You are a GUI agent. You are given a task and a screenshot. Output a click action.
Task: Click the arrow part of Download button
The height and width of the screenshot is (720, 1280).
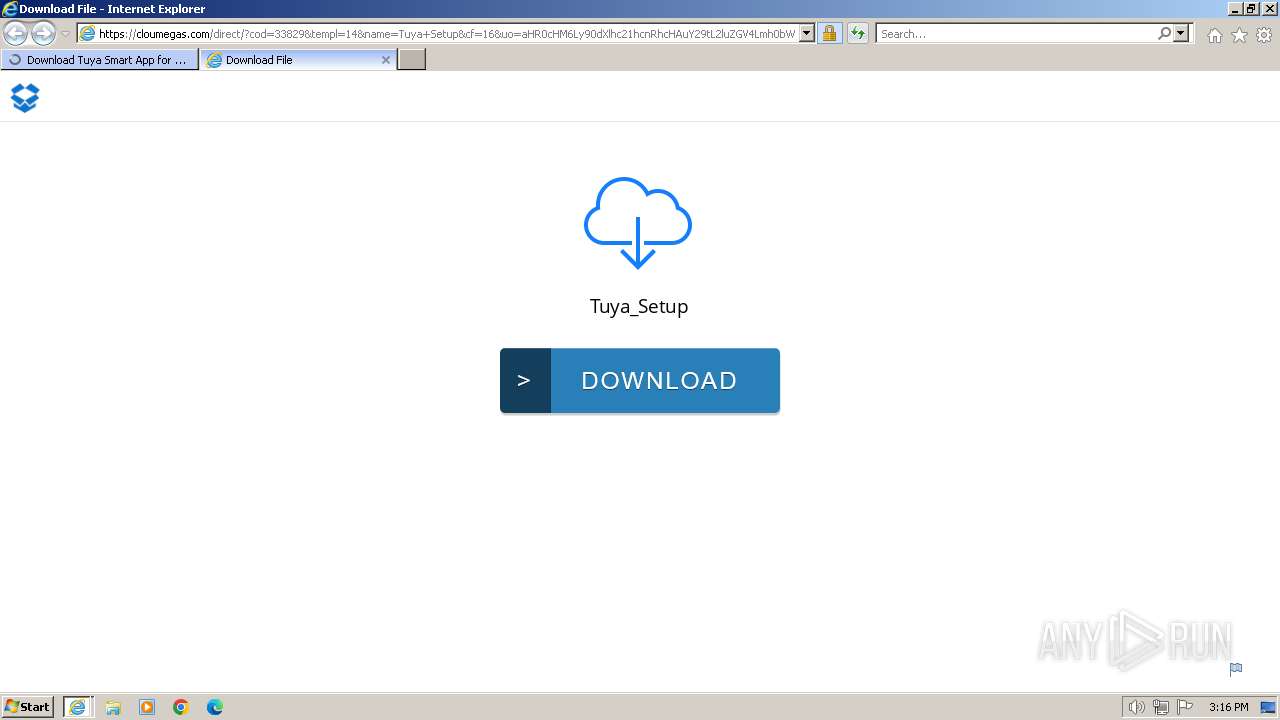525,380
